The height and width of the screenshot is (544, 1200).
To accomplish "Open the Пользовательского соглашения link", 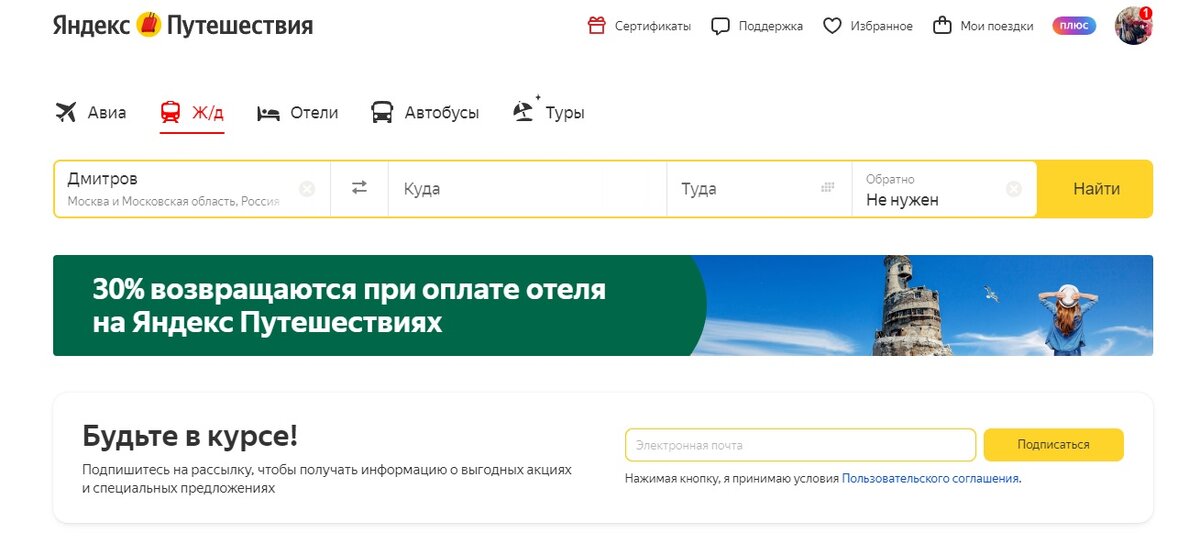I will point(930,479).
